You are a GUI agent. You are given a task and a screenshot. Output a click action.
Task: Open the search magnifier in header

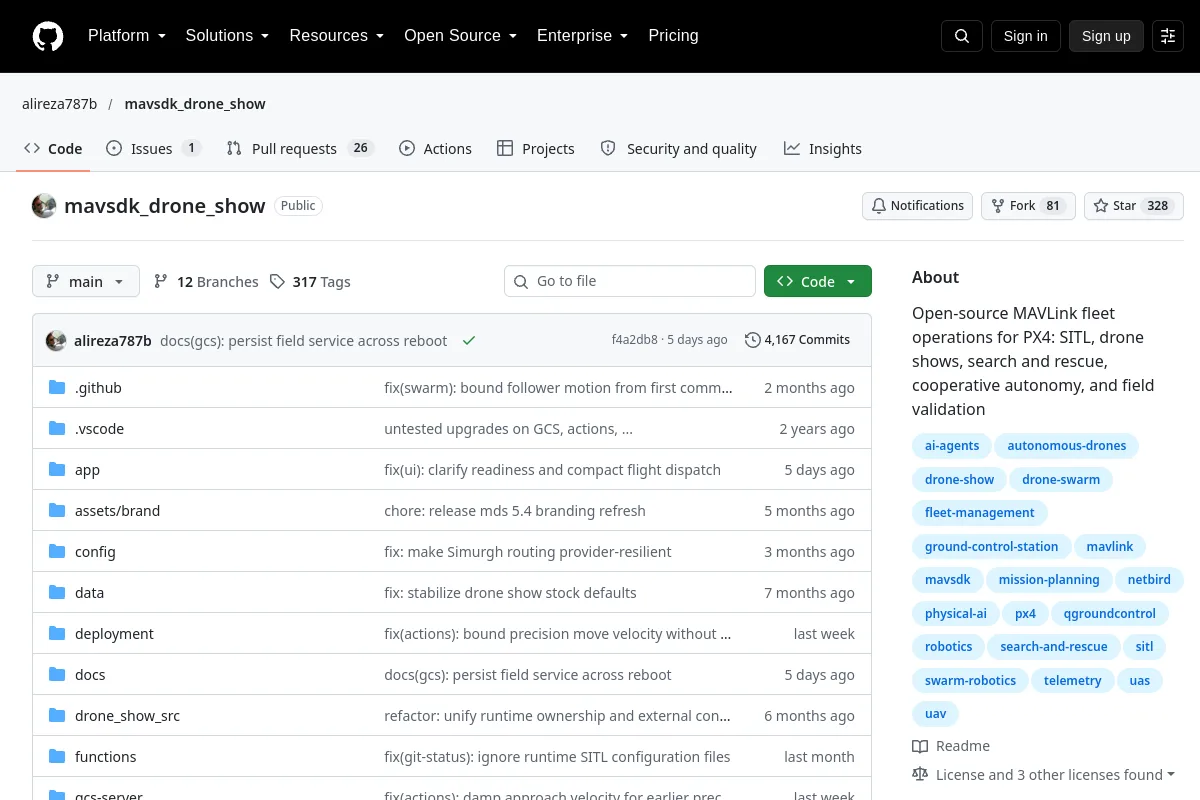point(962,36)
